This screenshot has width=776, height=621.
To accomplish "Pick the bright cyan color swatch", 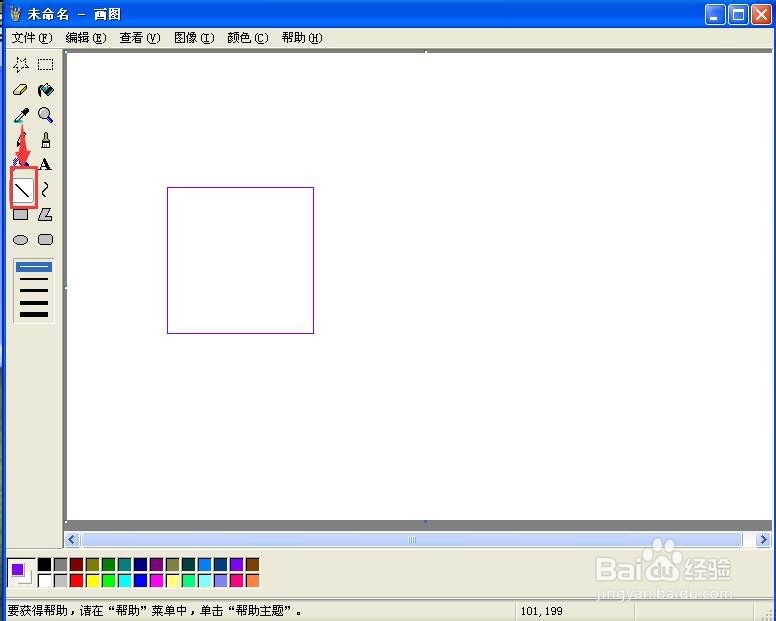I will pyautogui.click(x=125, y=580).
